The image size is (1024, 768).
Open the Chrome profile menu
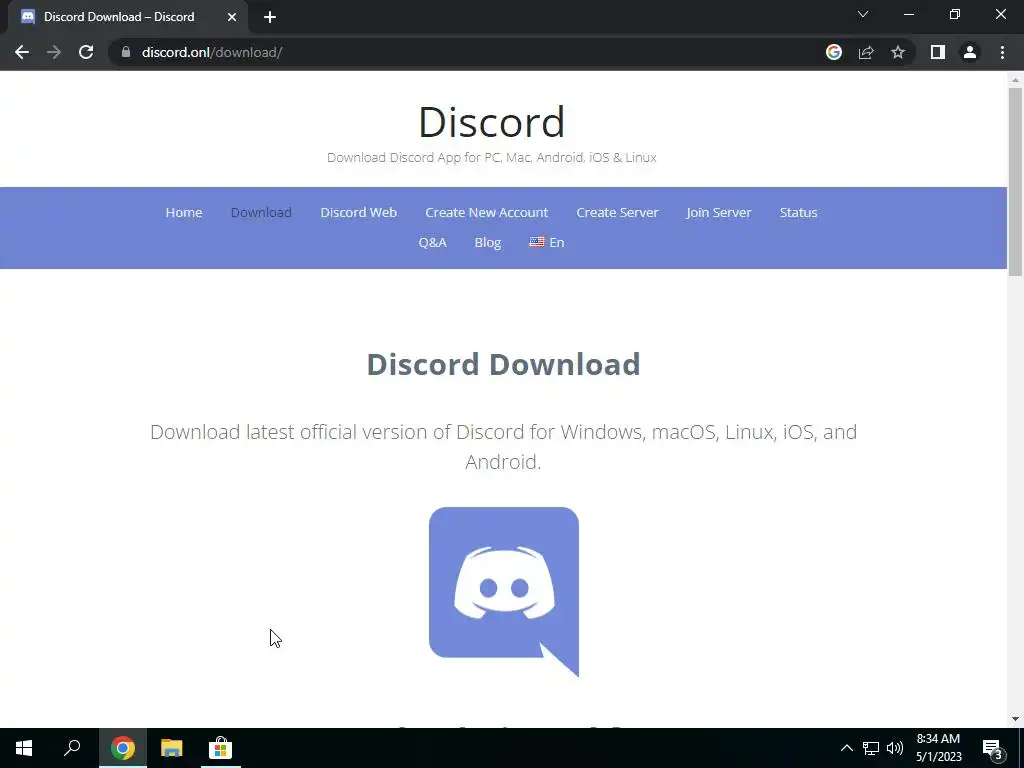click(x=970, y=52)
